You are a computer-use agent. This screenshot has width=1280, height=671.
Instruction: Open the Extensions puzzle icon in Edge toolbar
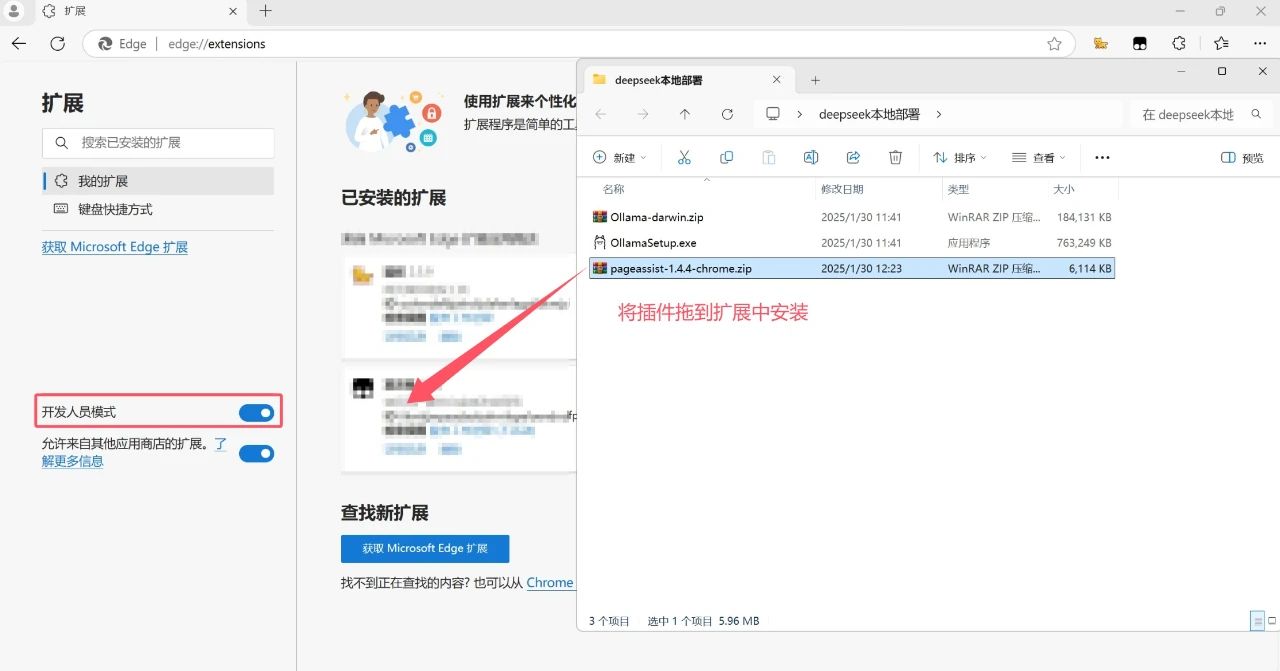pos(1179,44)
